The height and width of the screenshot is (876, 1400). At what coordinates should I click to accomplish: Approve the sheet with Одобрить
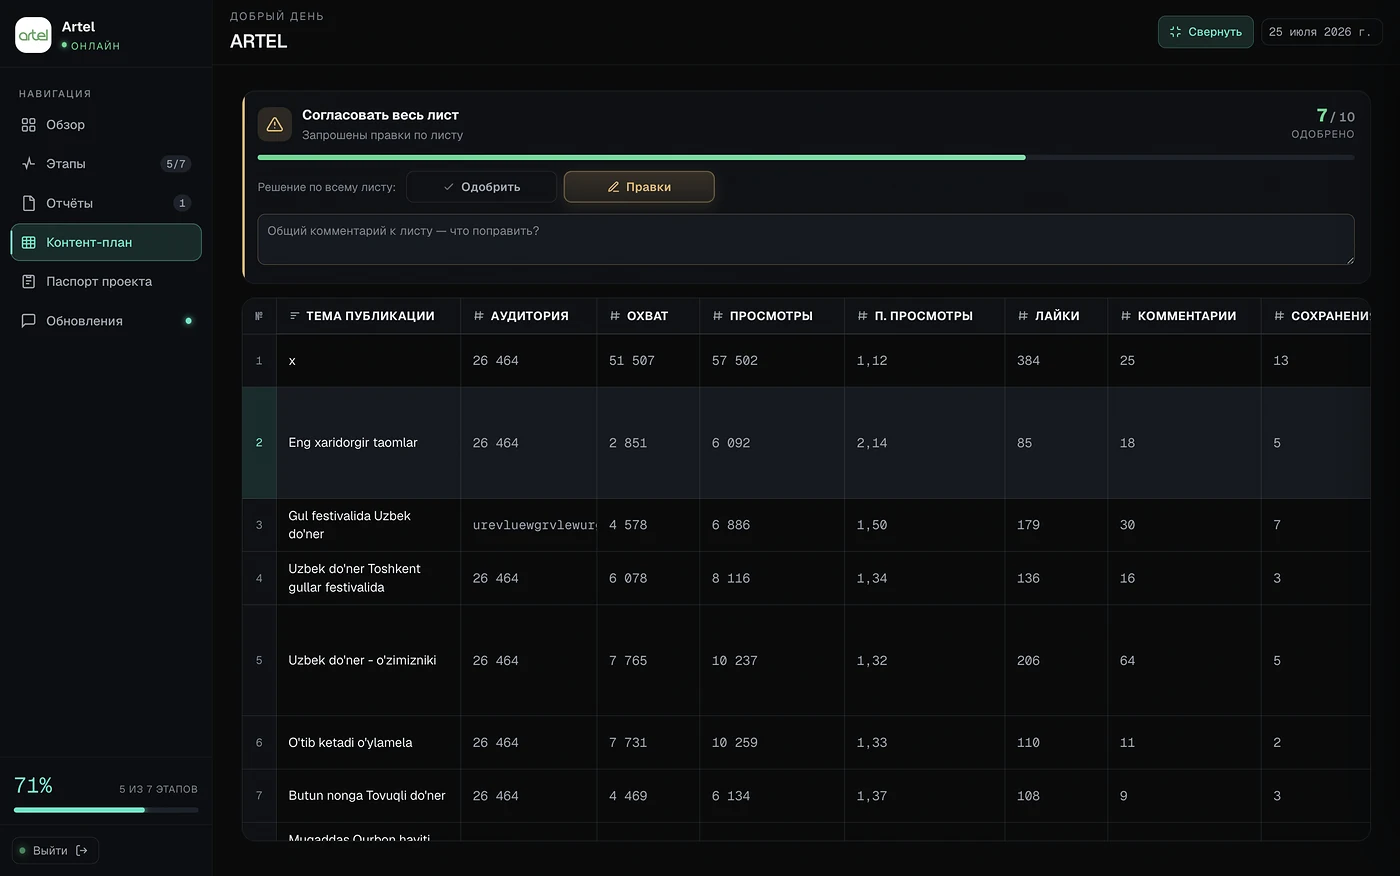(481, 187)
